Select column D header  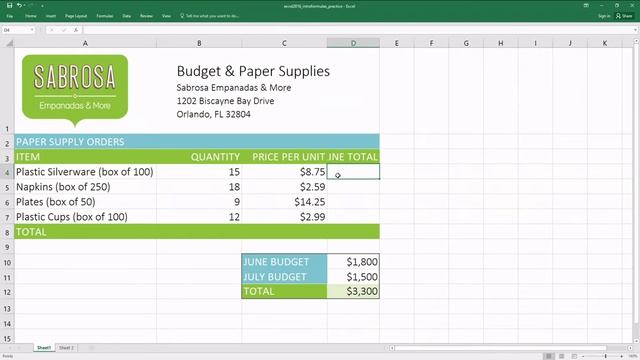coord(353,43)
